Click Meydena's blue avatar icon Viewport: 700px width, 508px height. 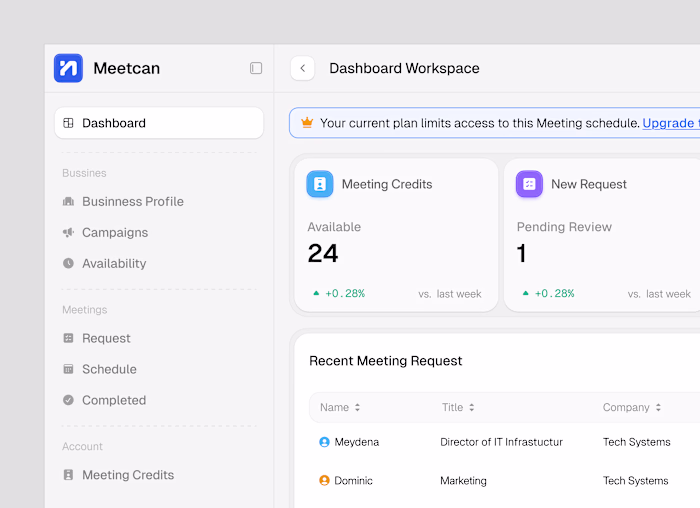325,442
